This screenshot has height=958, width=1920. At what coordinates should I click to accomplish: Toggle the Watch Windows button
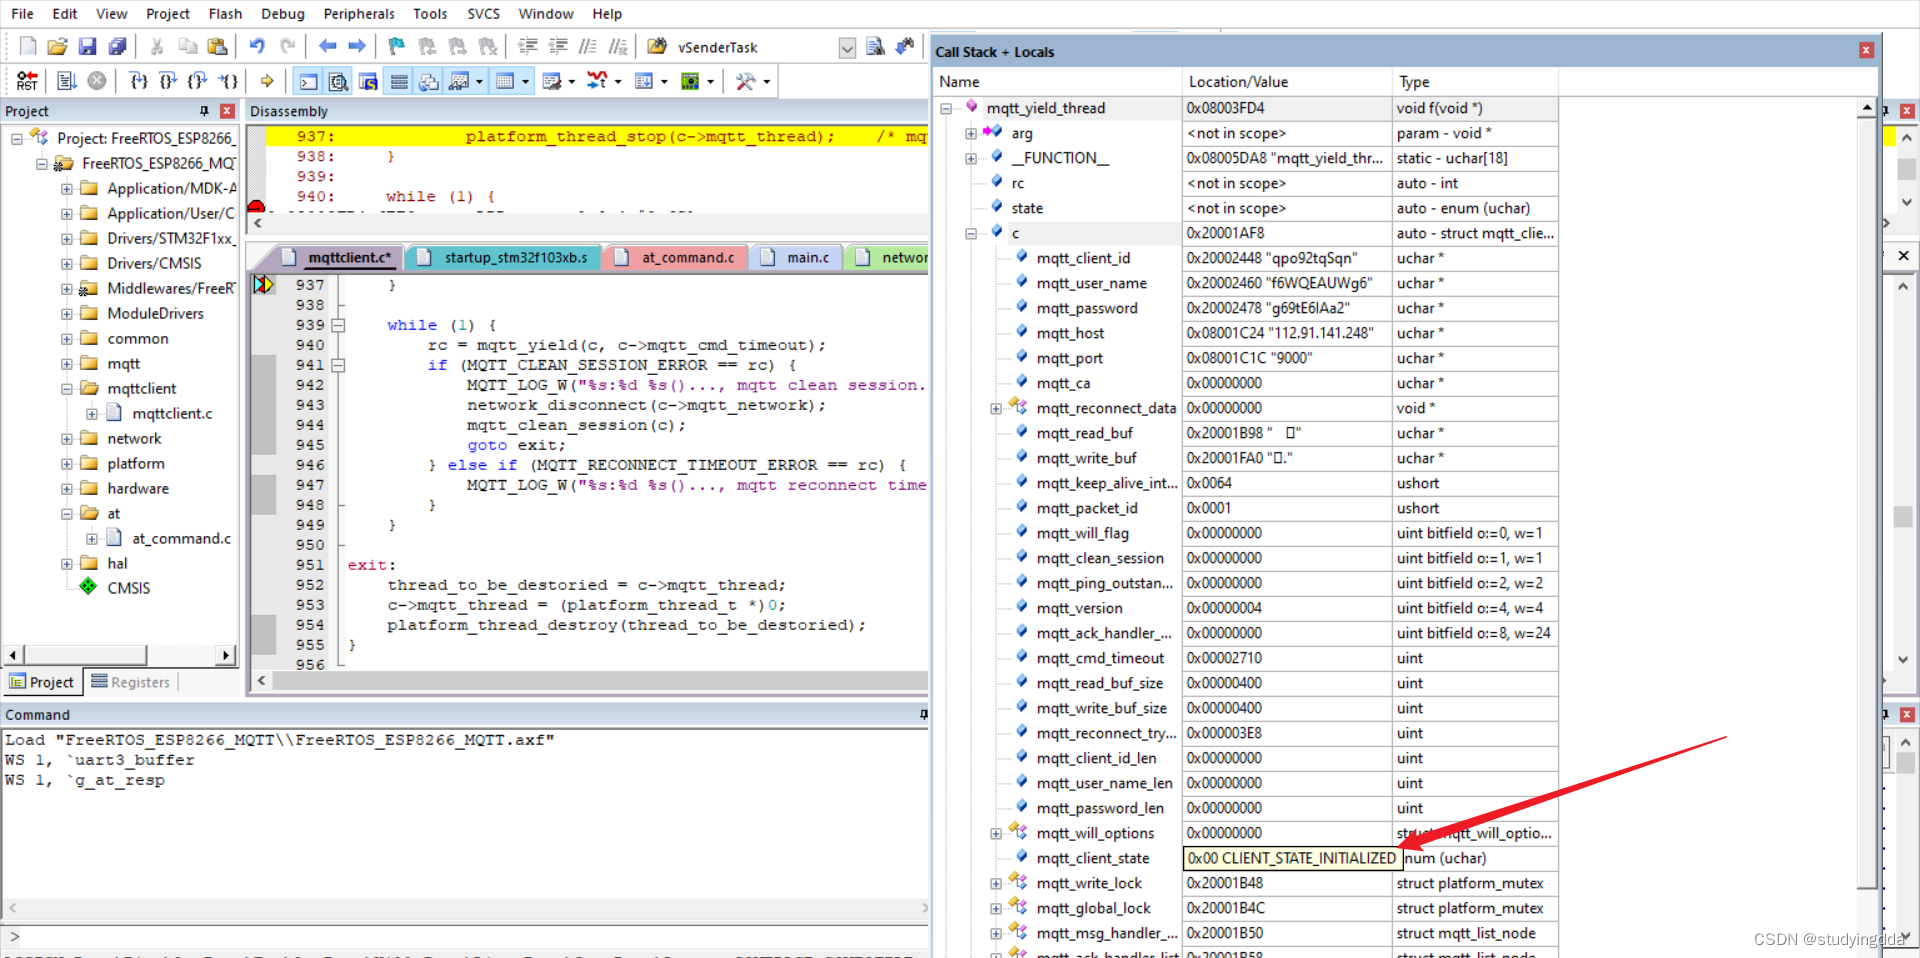[x=459, y=81]
